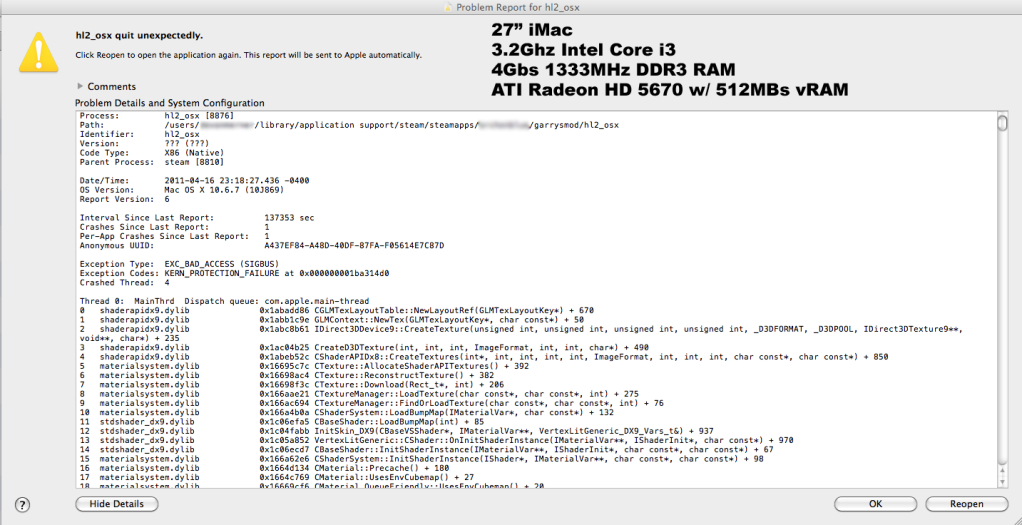Click stack frame 15 CShaderSystem::InitShaderInstance
Viewport: 1022px width, 525px height.
click(422, 458)
